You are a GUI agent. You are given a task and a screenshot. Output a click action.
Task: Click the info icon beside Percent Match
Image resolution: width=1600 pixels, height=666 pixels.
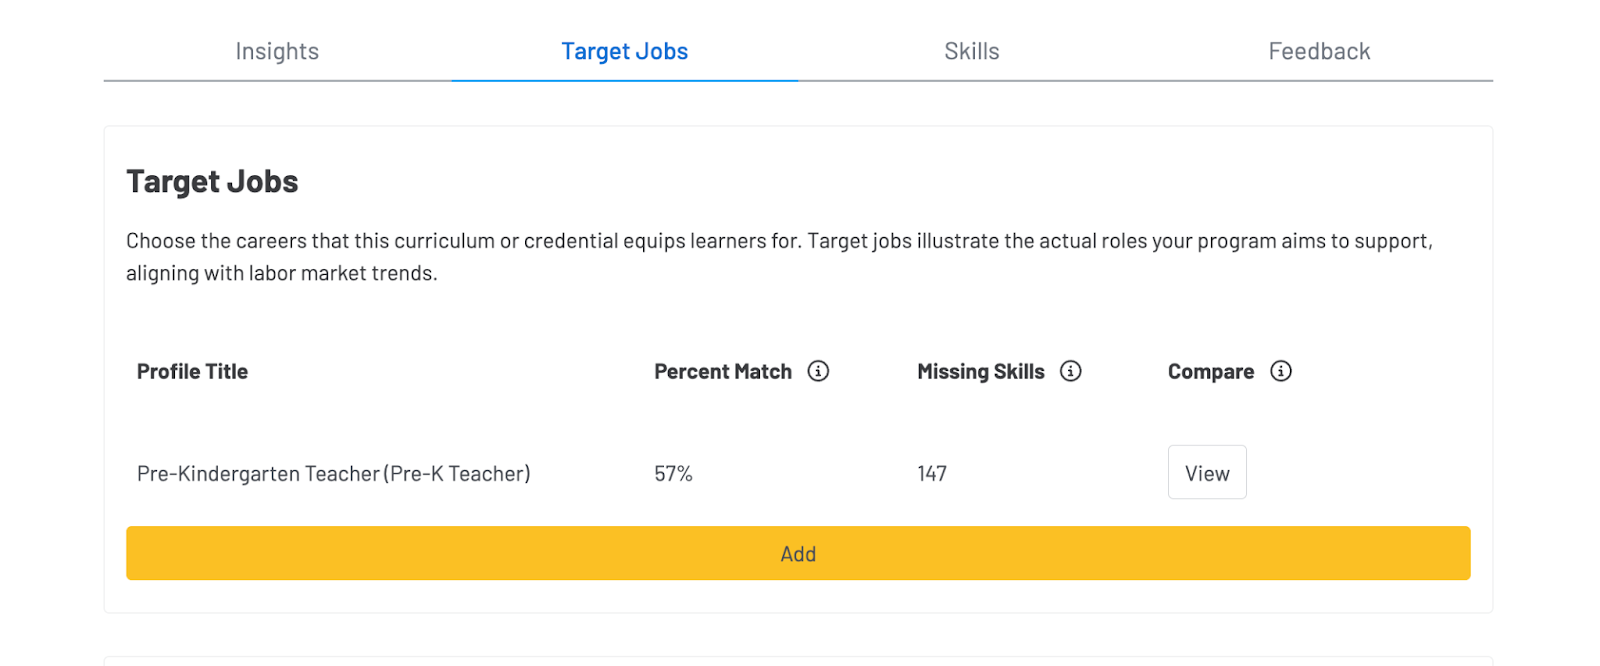pos(818,371)
